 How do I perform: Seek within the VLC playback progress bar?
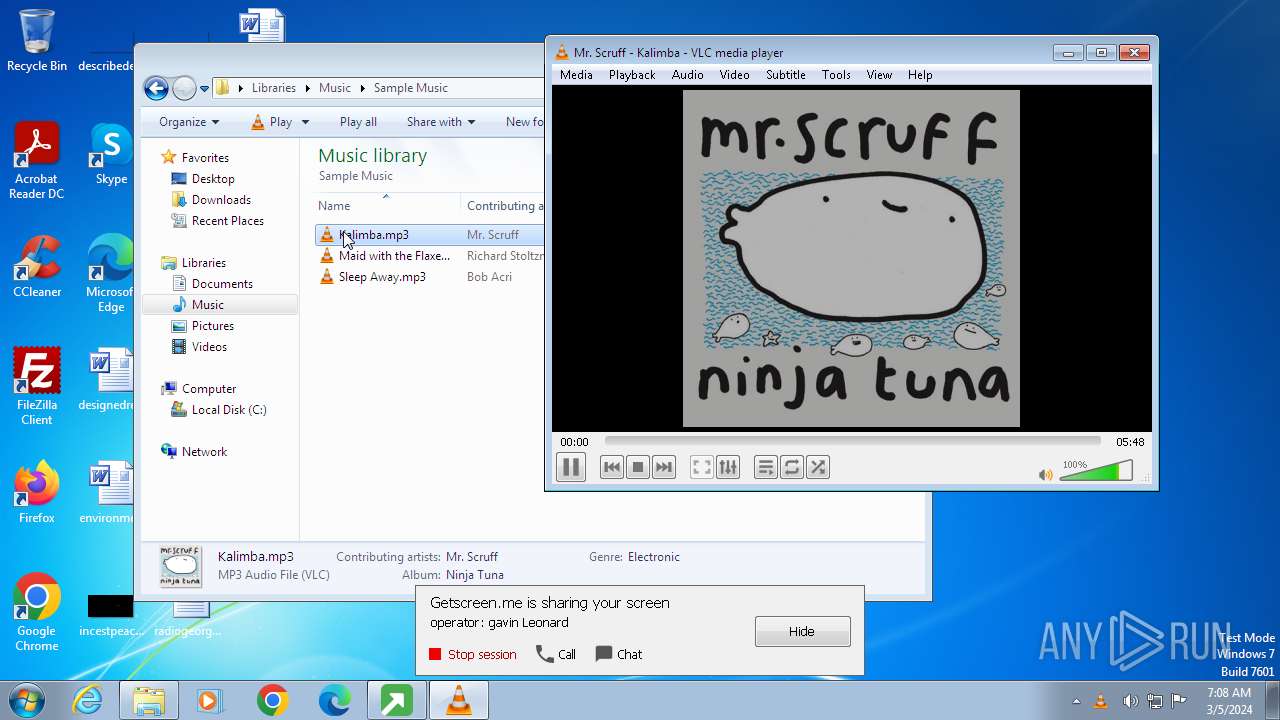pyautogui.click(x=852, y=441)
